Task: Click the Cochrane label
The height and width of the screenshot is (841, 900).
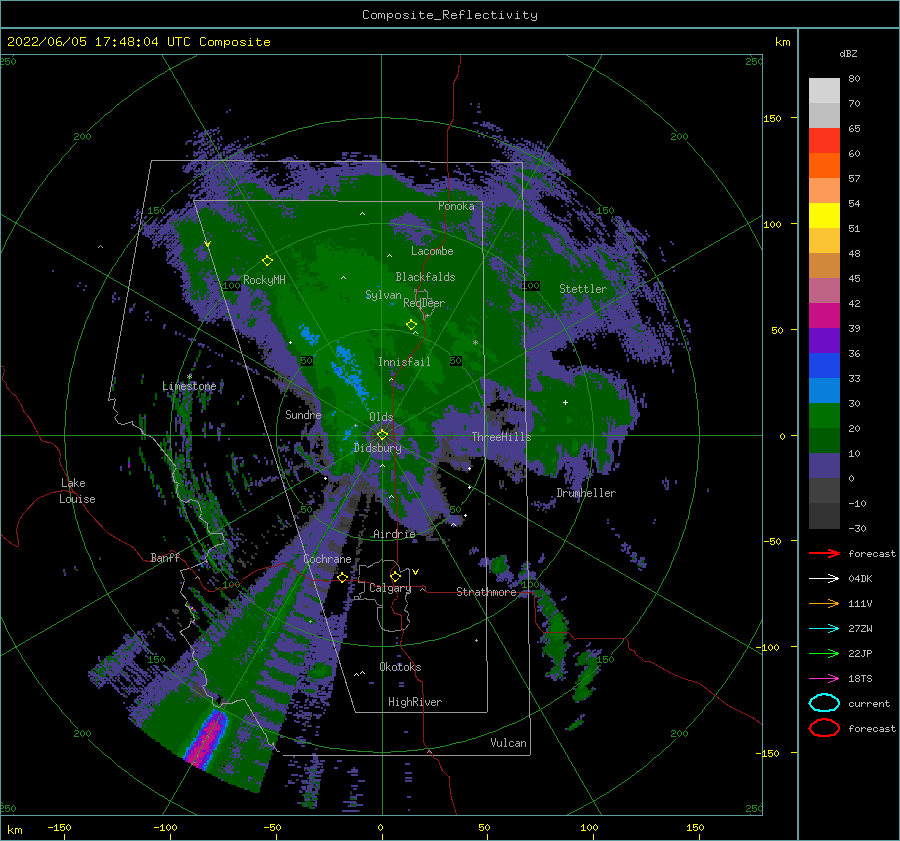Action: (327, 559)
